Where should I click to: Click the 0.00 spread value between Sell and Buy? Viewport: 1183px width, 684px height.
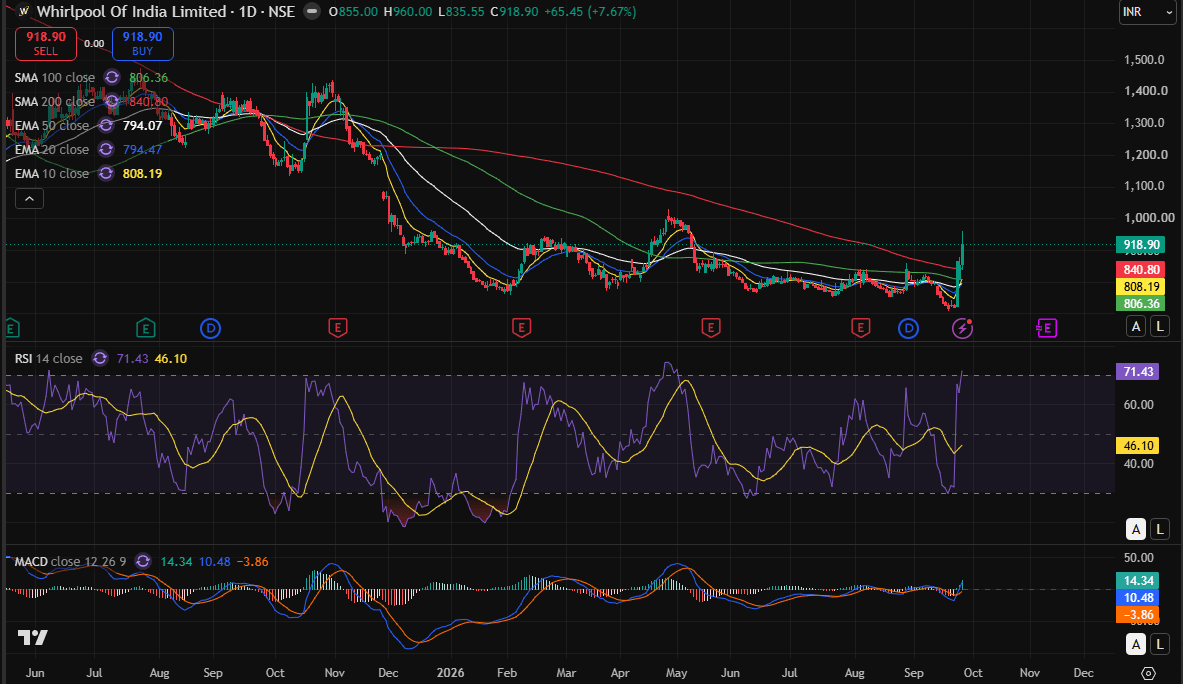coord(94,44)
